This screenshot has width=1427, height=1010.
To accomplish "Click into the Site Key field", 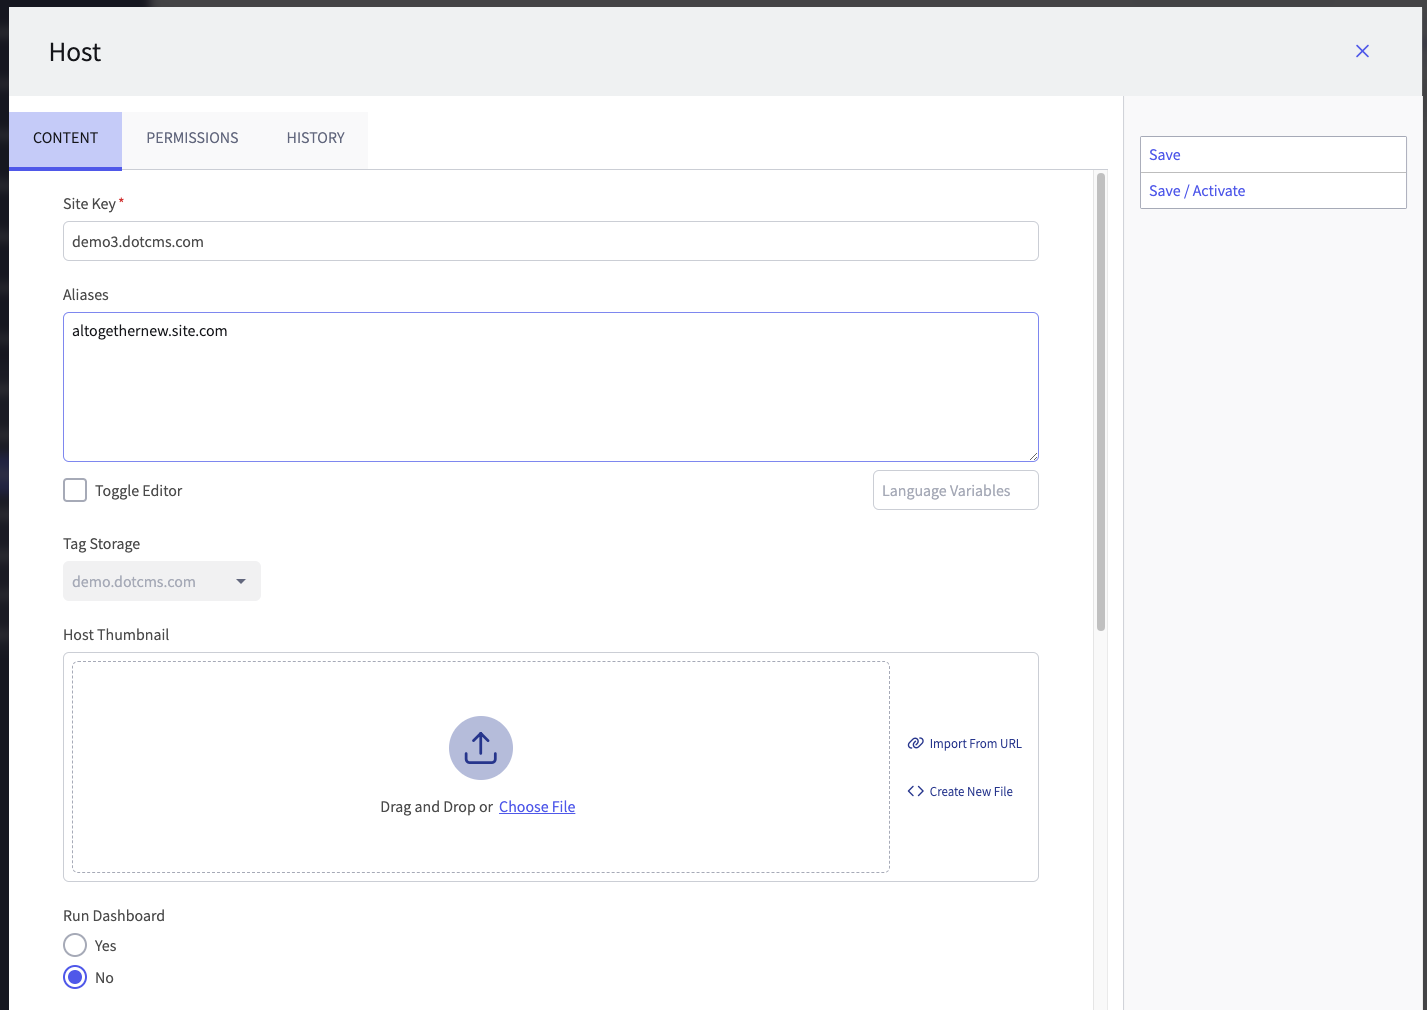I will (x=550, y=241).
